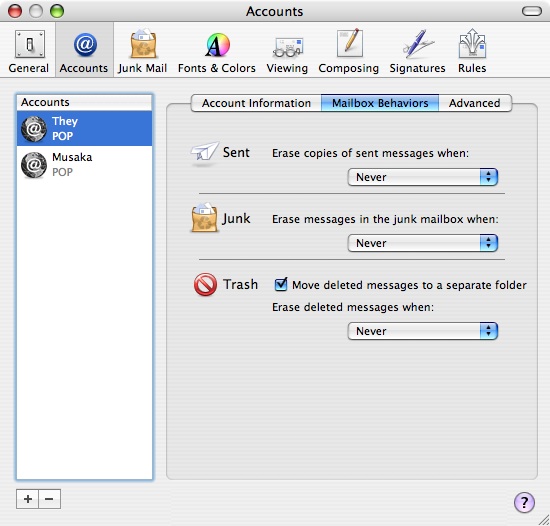The height and width of the screenshot is (526, 550).
Task: Switch to the Account Information tab
Action: point(256,103)
